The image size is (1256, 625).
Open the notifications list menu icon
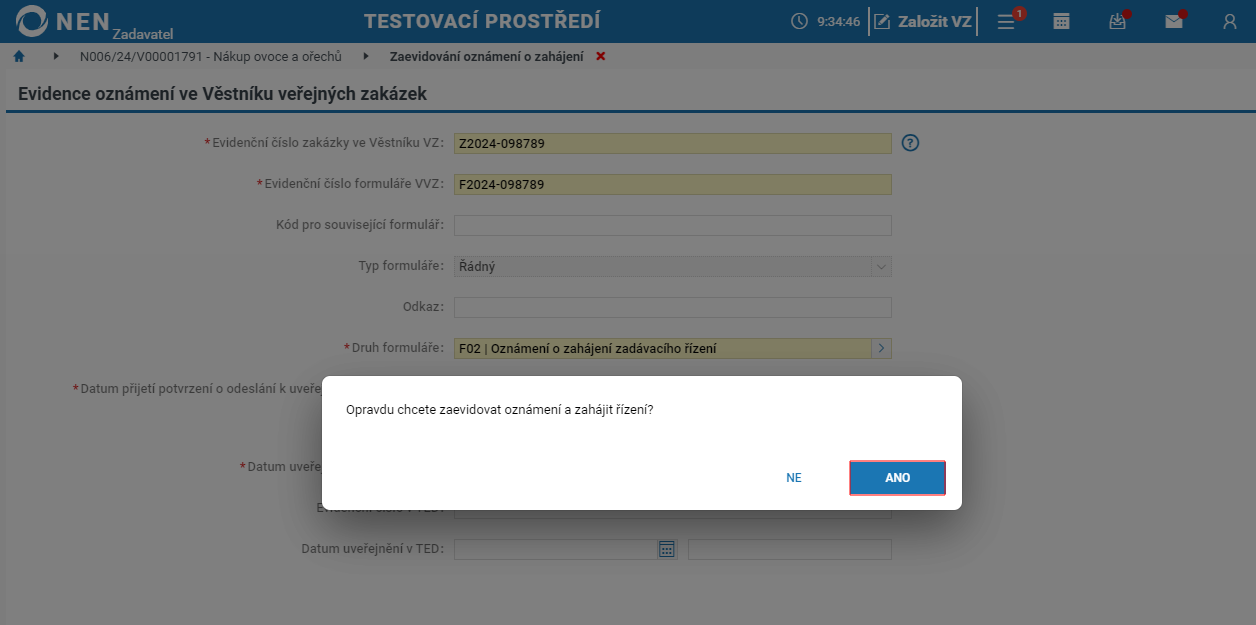[1006, 21]
